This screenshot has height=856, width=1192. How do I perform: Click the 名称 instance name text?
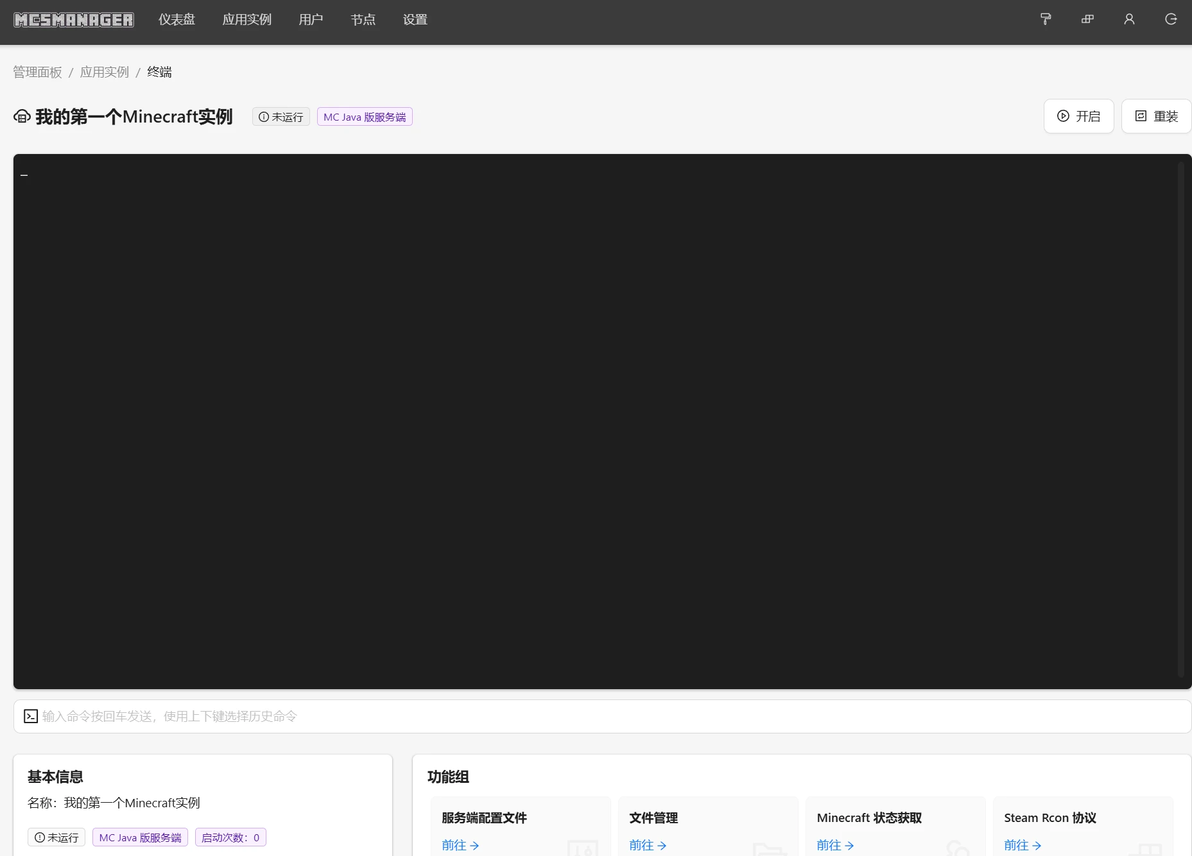(x=114, y=803)
